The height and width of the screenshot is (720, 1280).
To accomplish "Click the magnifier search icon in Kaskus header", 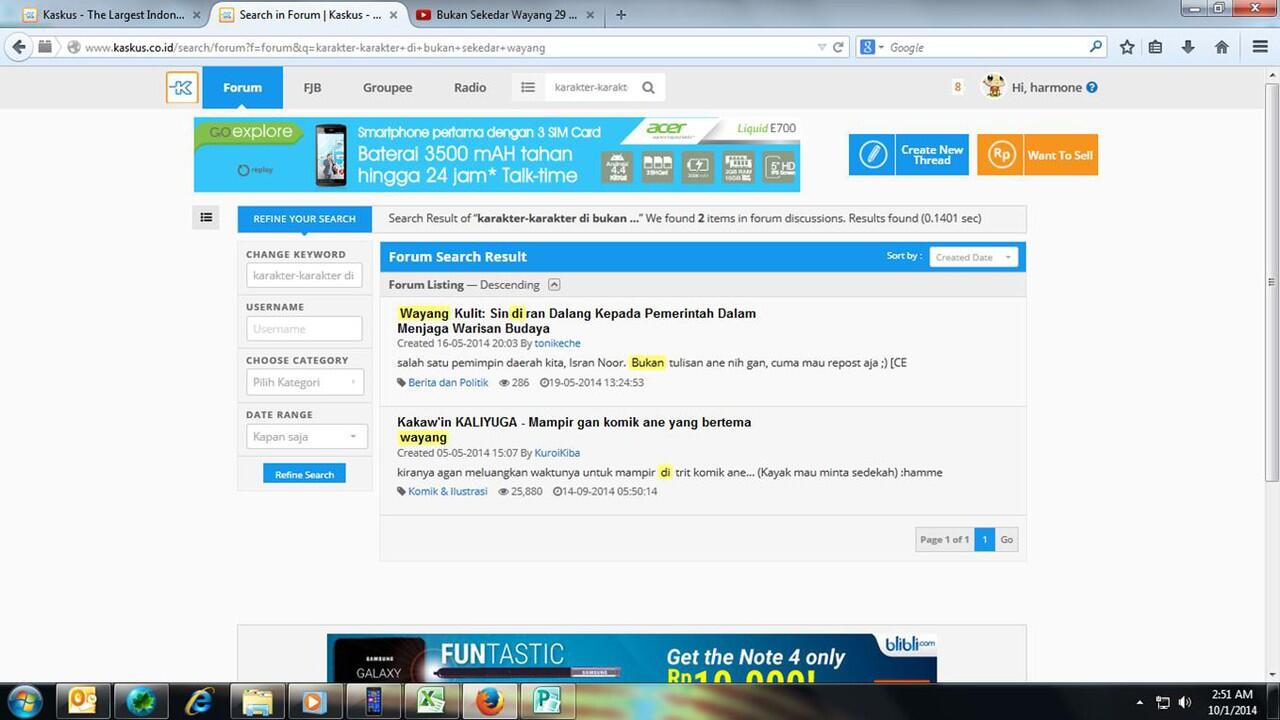I will [648, 88].
